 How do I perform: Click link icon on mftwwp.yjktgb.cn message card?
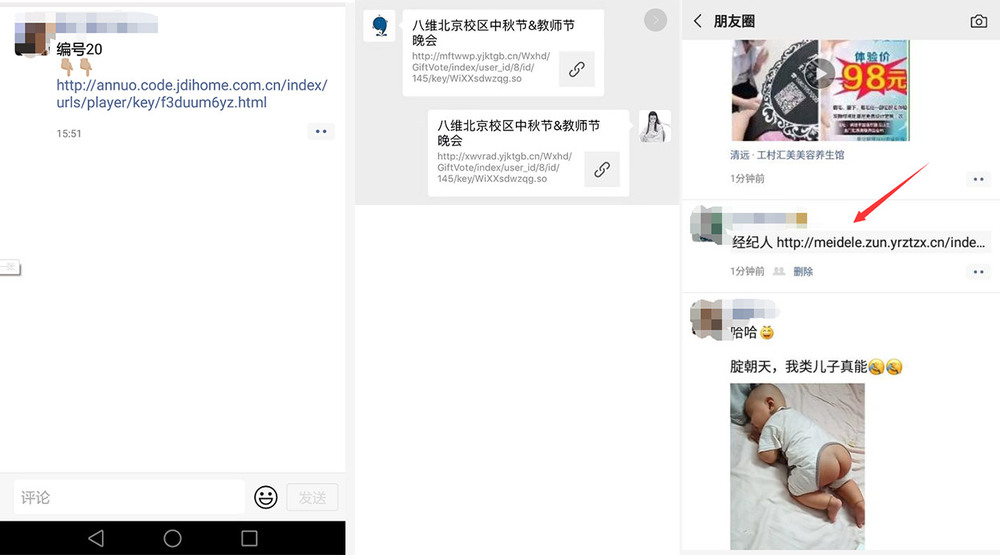tap(577, 69)
